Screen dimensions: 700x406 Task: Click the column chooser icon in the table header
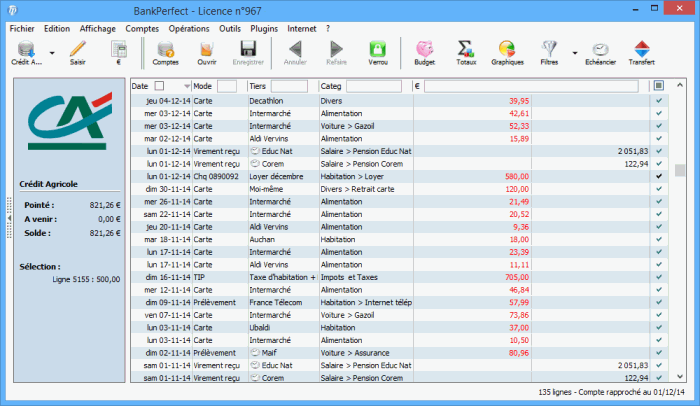point(658,85)
